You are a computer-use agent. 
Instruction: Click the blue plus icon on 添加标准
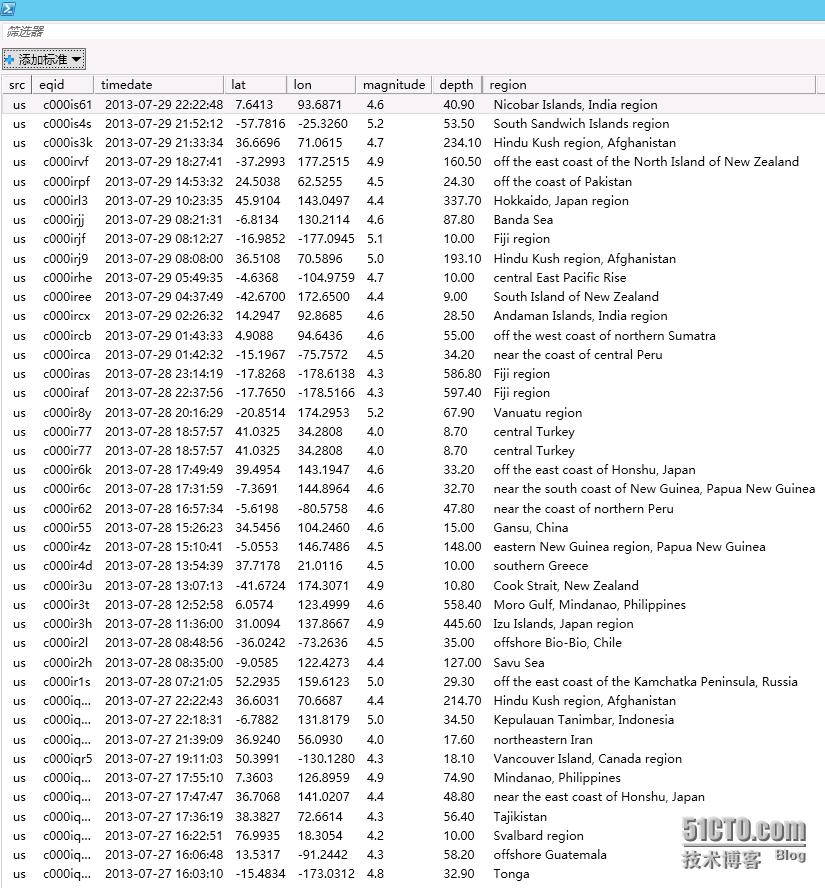tap(9, 59)
